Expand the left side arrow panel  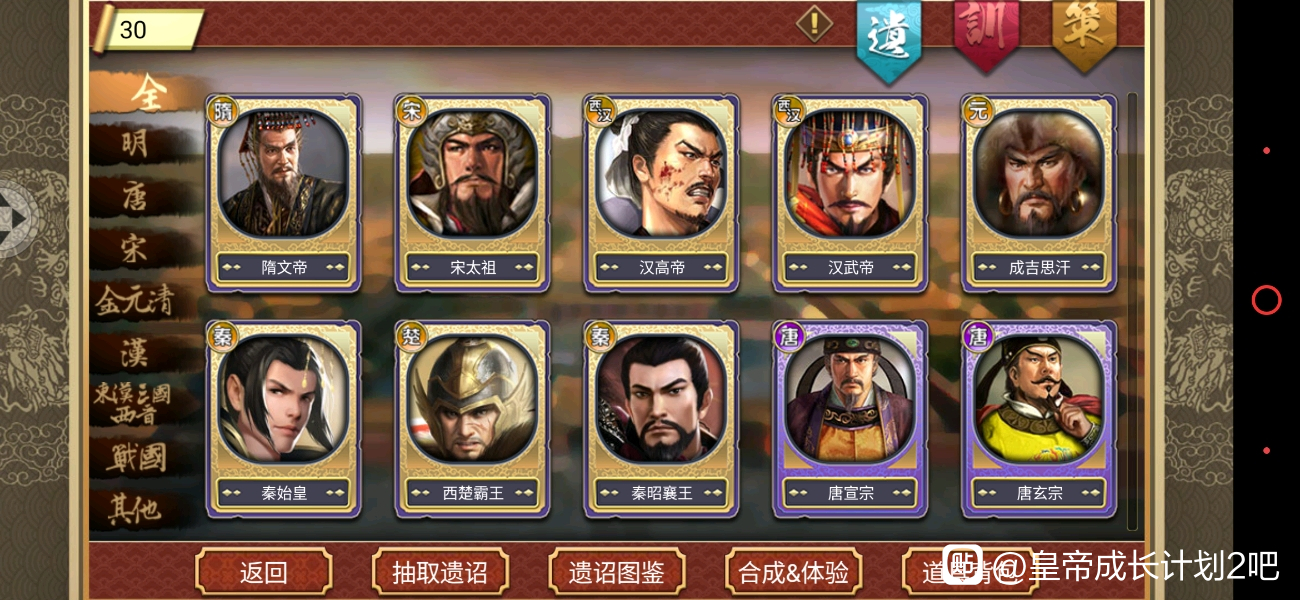coord(17,218)
